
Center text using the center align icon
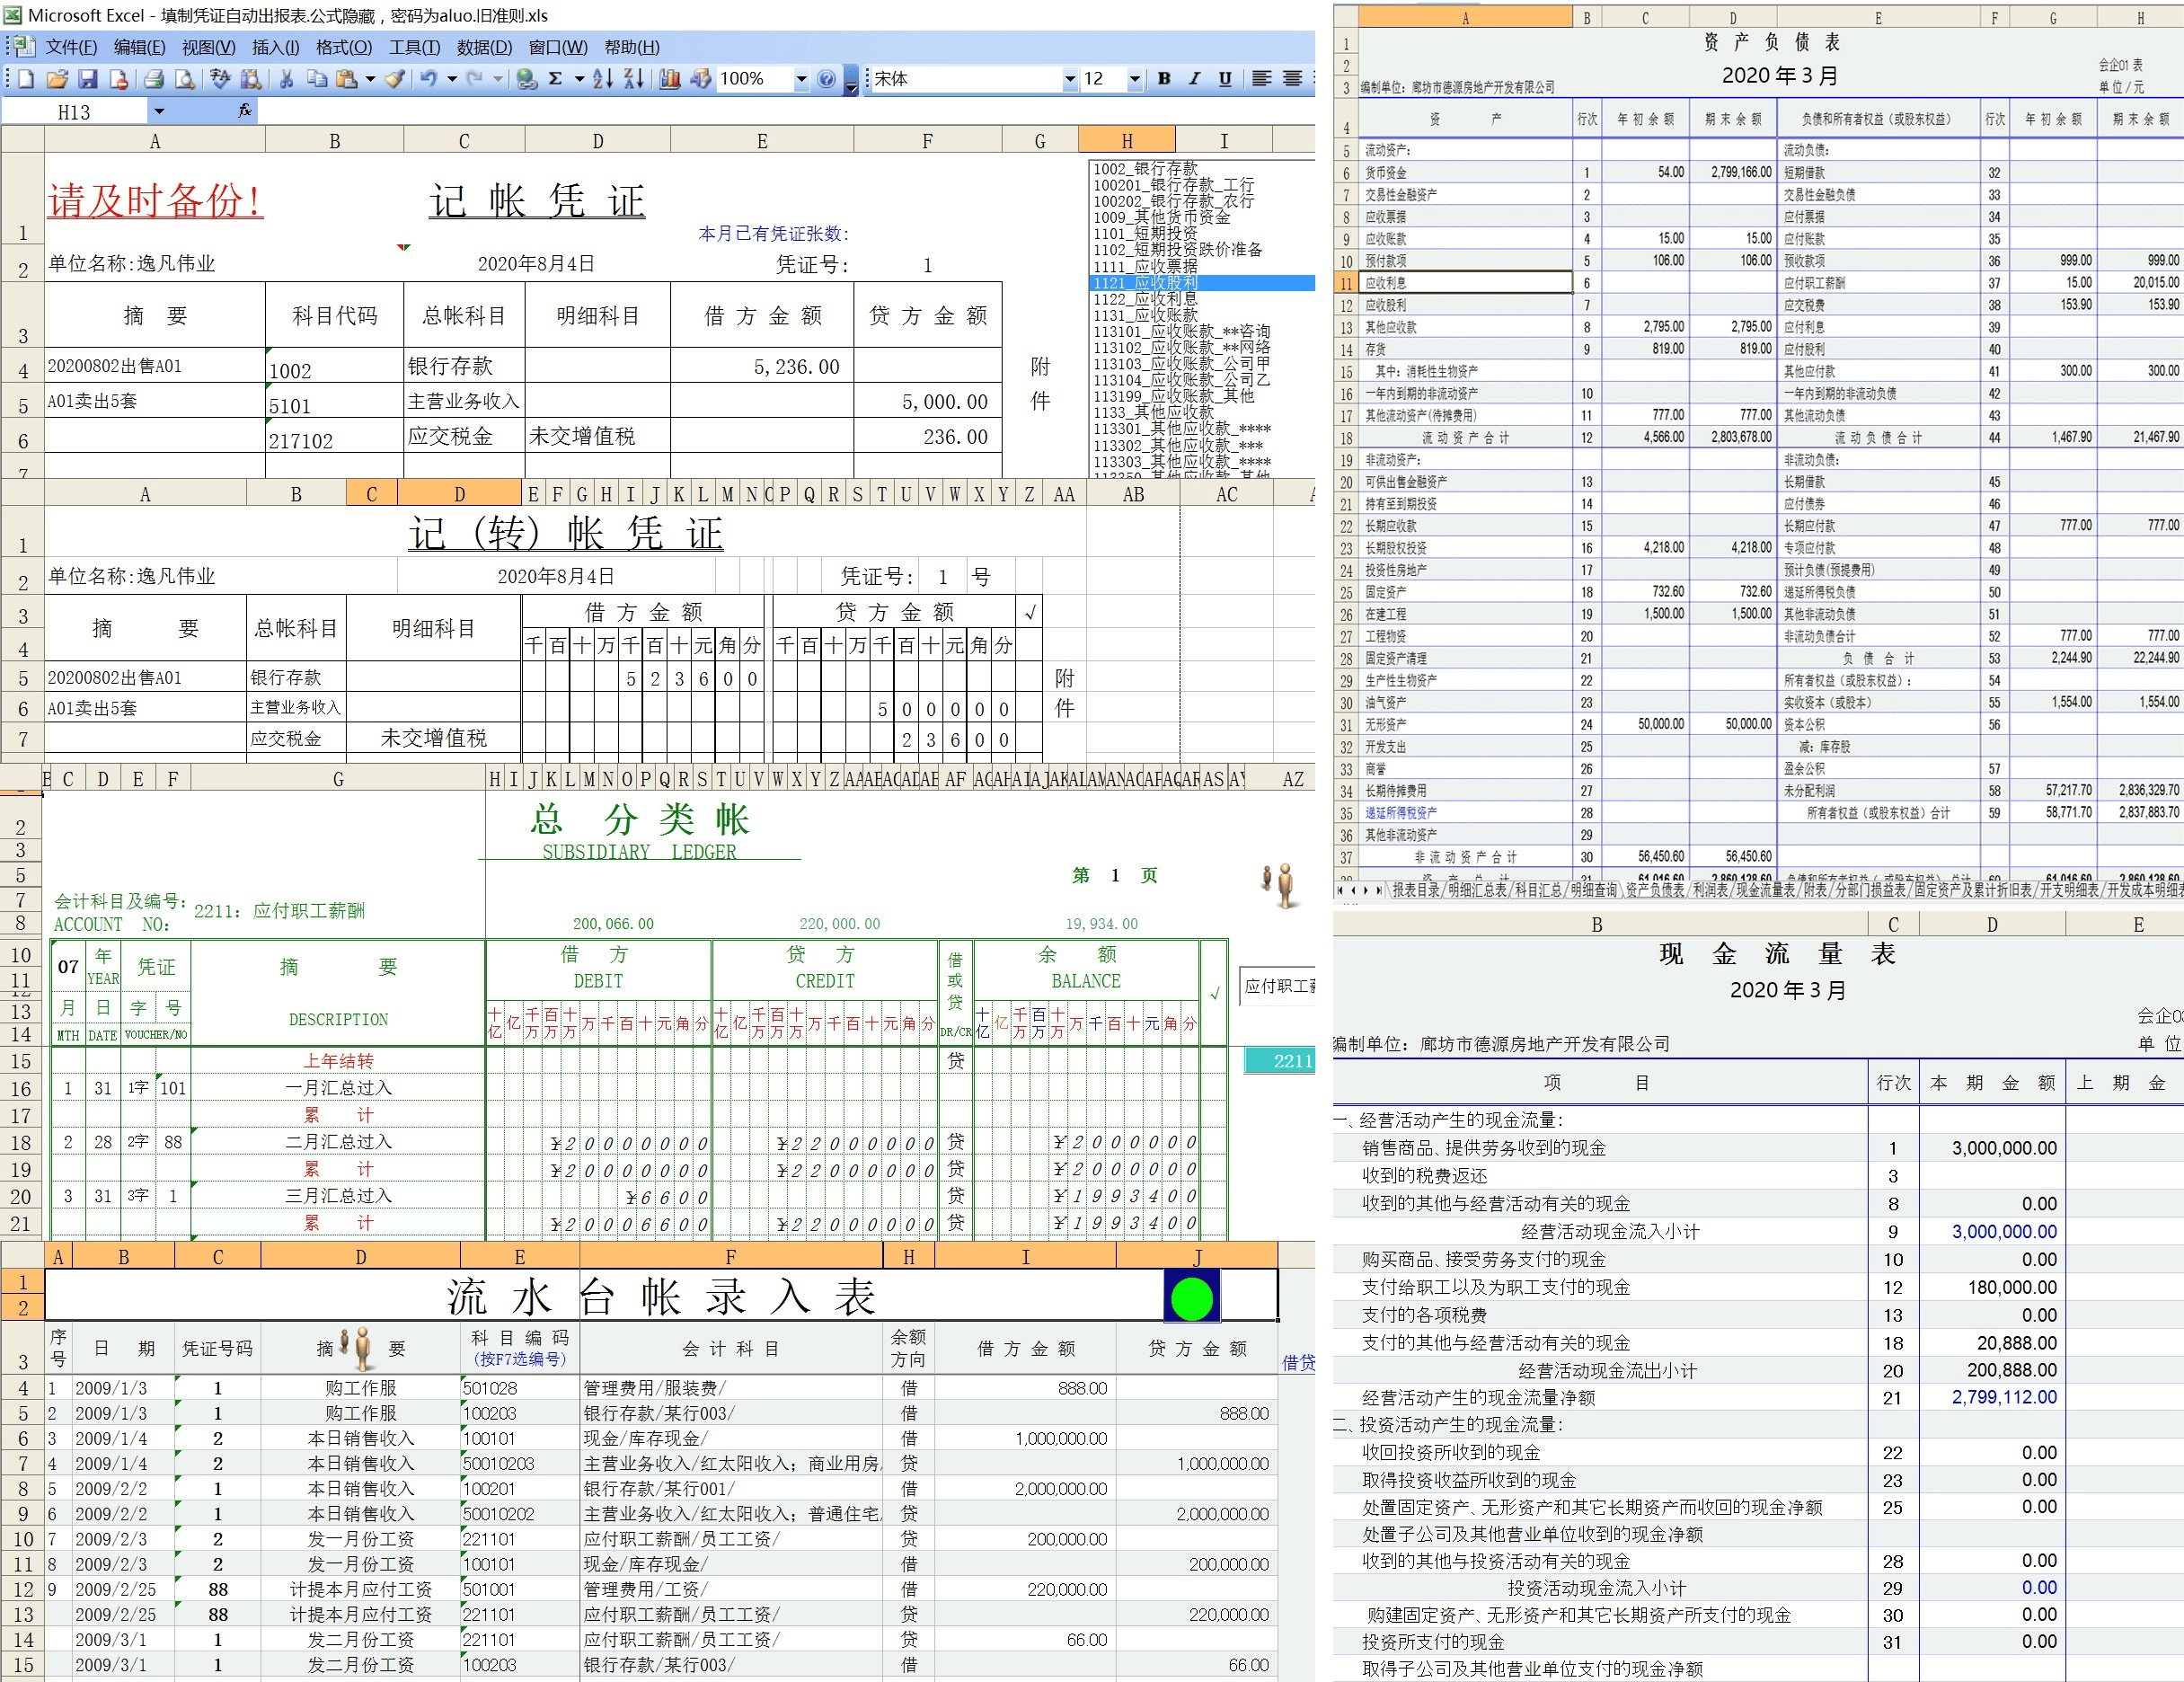coord(1293,79)
